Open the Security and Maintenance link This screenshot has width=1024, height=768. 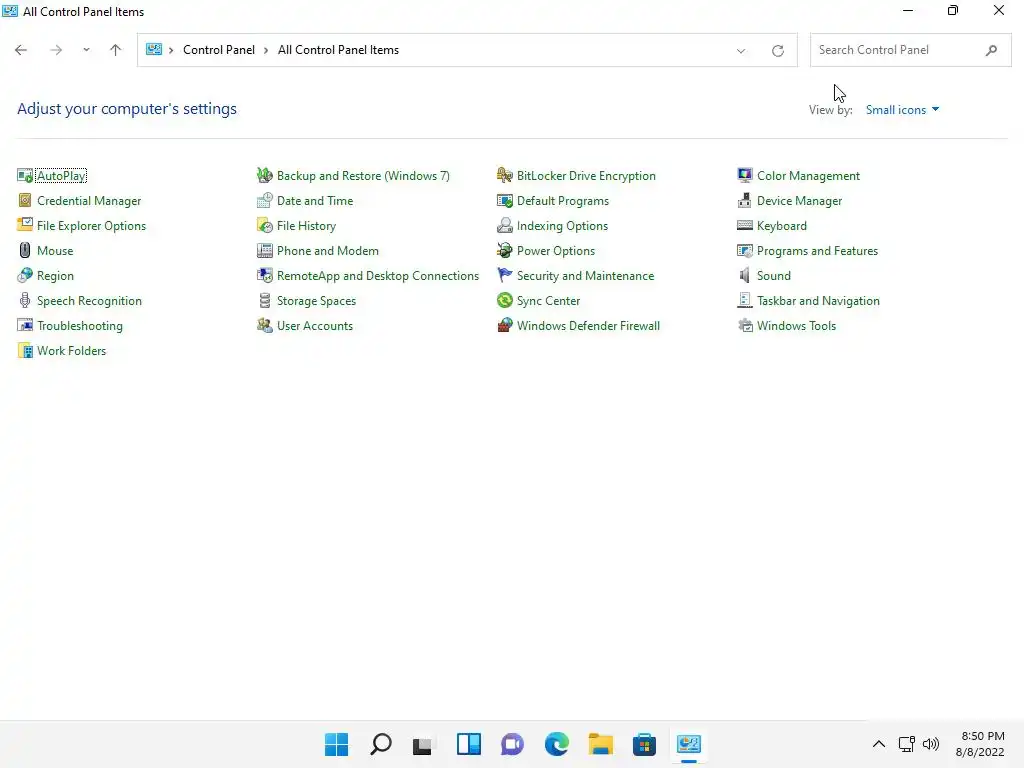(585, 276)
